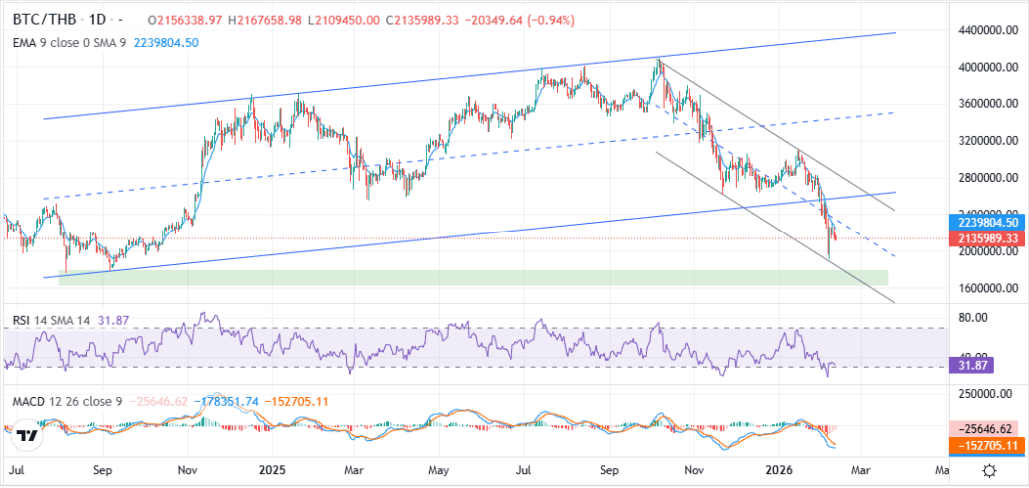Open chart settings gear icon
The width and height of the screenshot is (1029, 488).
point(988,470)
